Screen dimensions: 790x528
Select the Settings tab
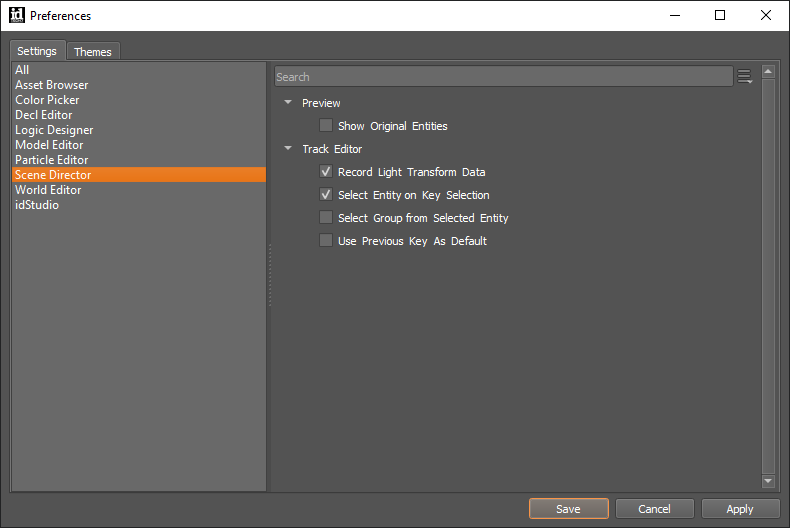[37, 51]
